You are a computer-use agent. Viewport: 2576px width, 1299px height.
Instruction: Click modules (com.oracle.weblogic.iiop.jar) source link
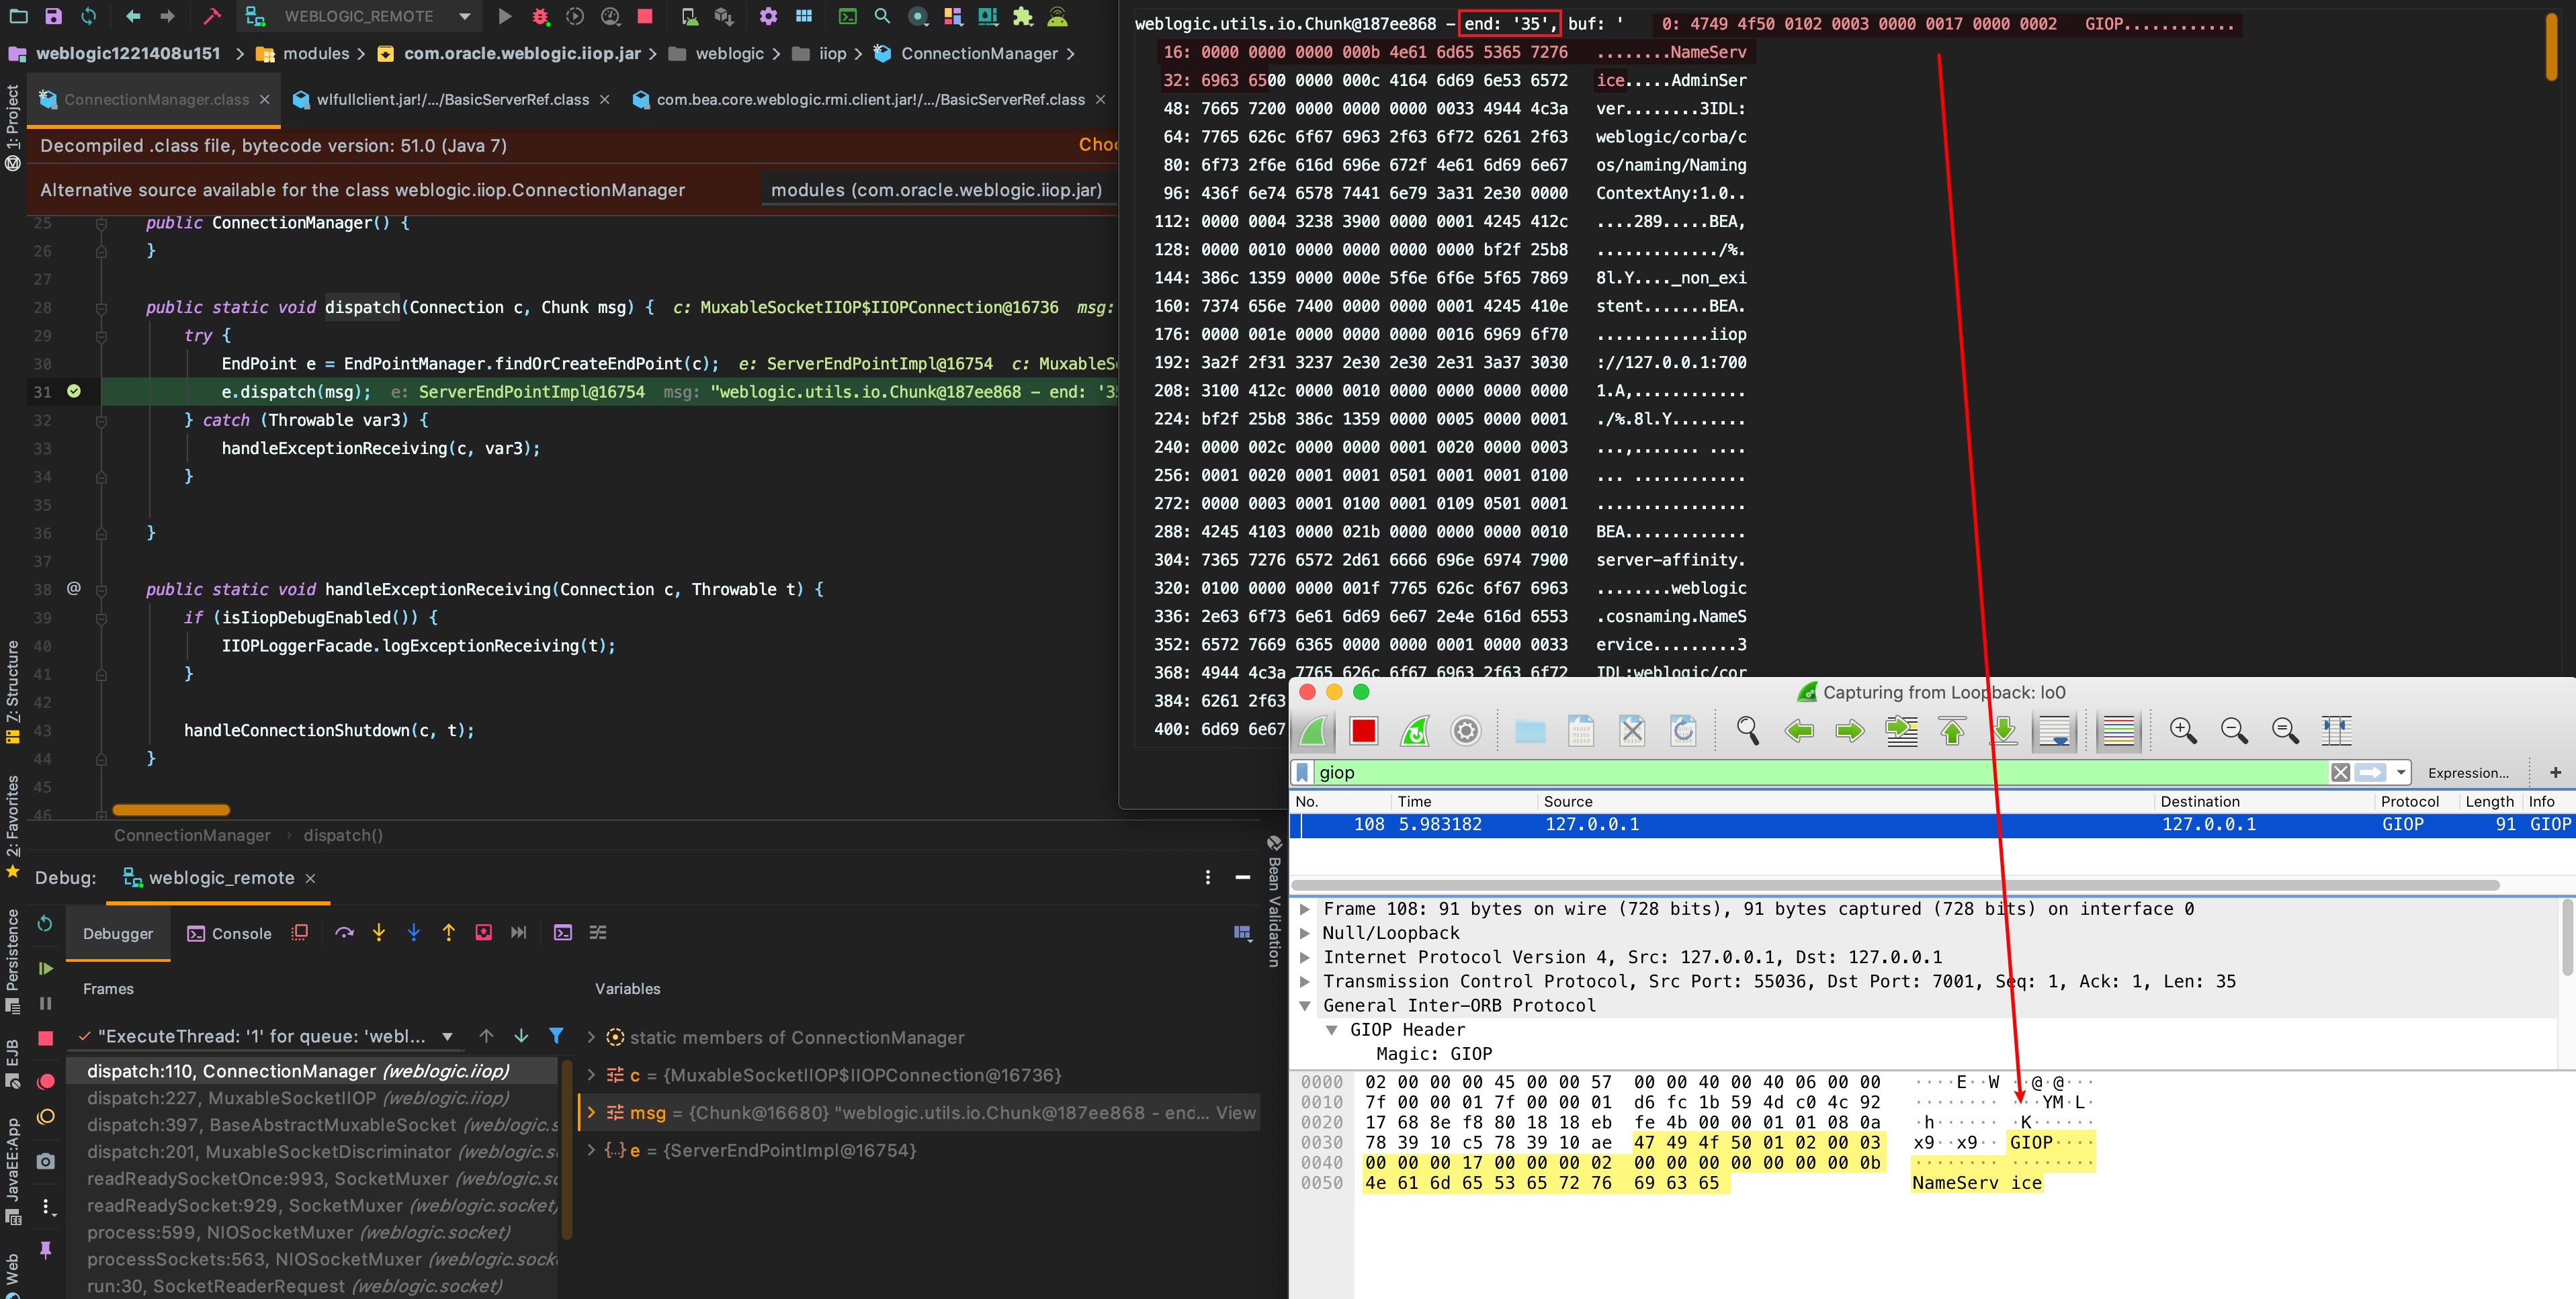pyautogui.click(x=936, y=190)
